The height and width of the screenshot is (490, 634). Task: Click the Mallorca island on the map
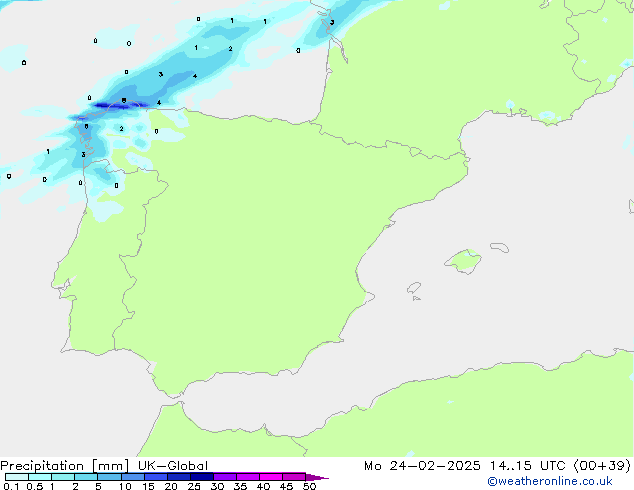(463, 261)
